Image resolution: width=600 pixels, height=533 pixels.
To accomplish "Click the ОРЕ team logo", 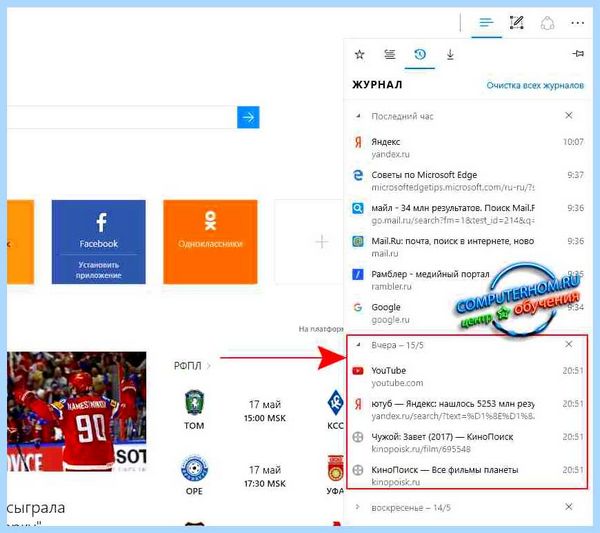I will pos(194,469).
